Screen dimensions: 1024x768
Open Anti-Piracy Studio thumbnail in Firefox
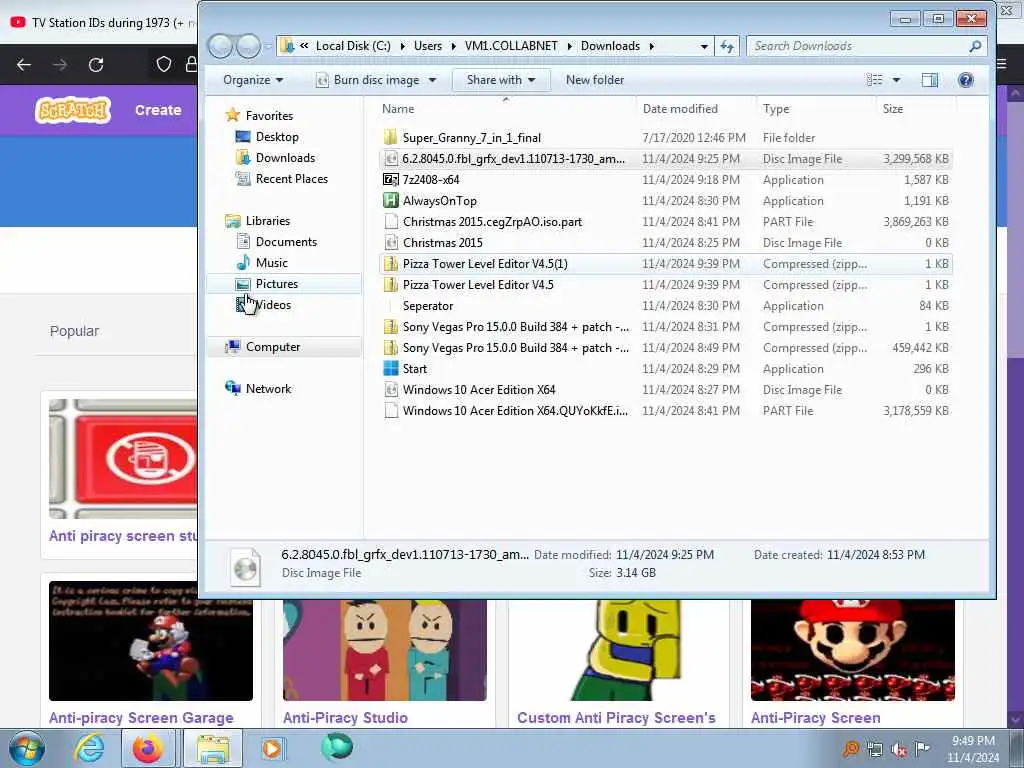point(385,649)
